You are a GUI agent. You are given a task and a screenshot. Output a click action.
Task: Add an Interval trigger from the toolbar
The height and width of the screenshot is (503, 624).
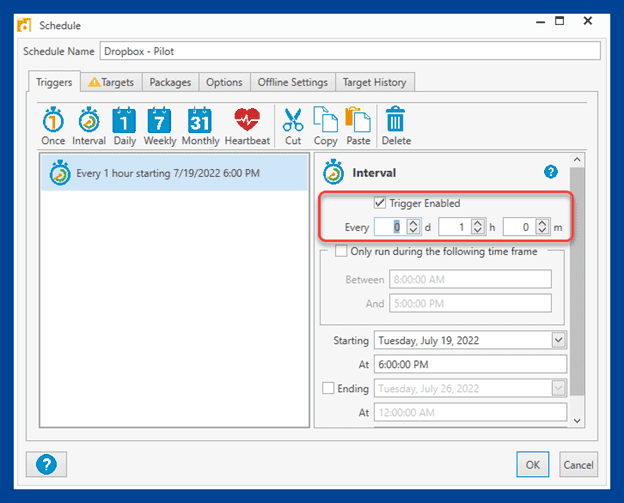[89, 126]
